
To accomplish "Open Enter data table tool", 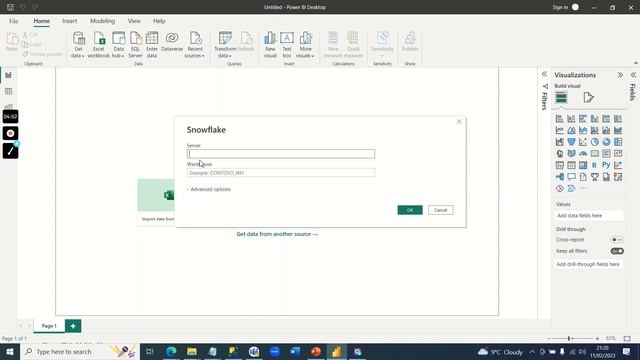I will click(x=152, y=45).
